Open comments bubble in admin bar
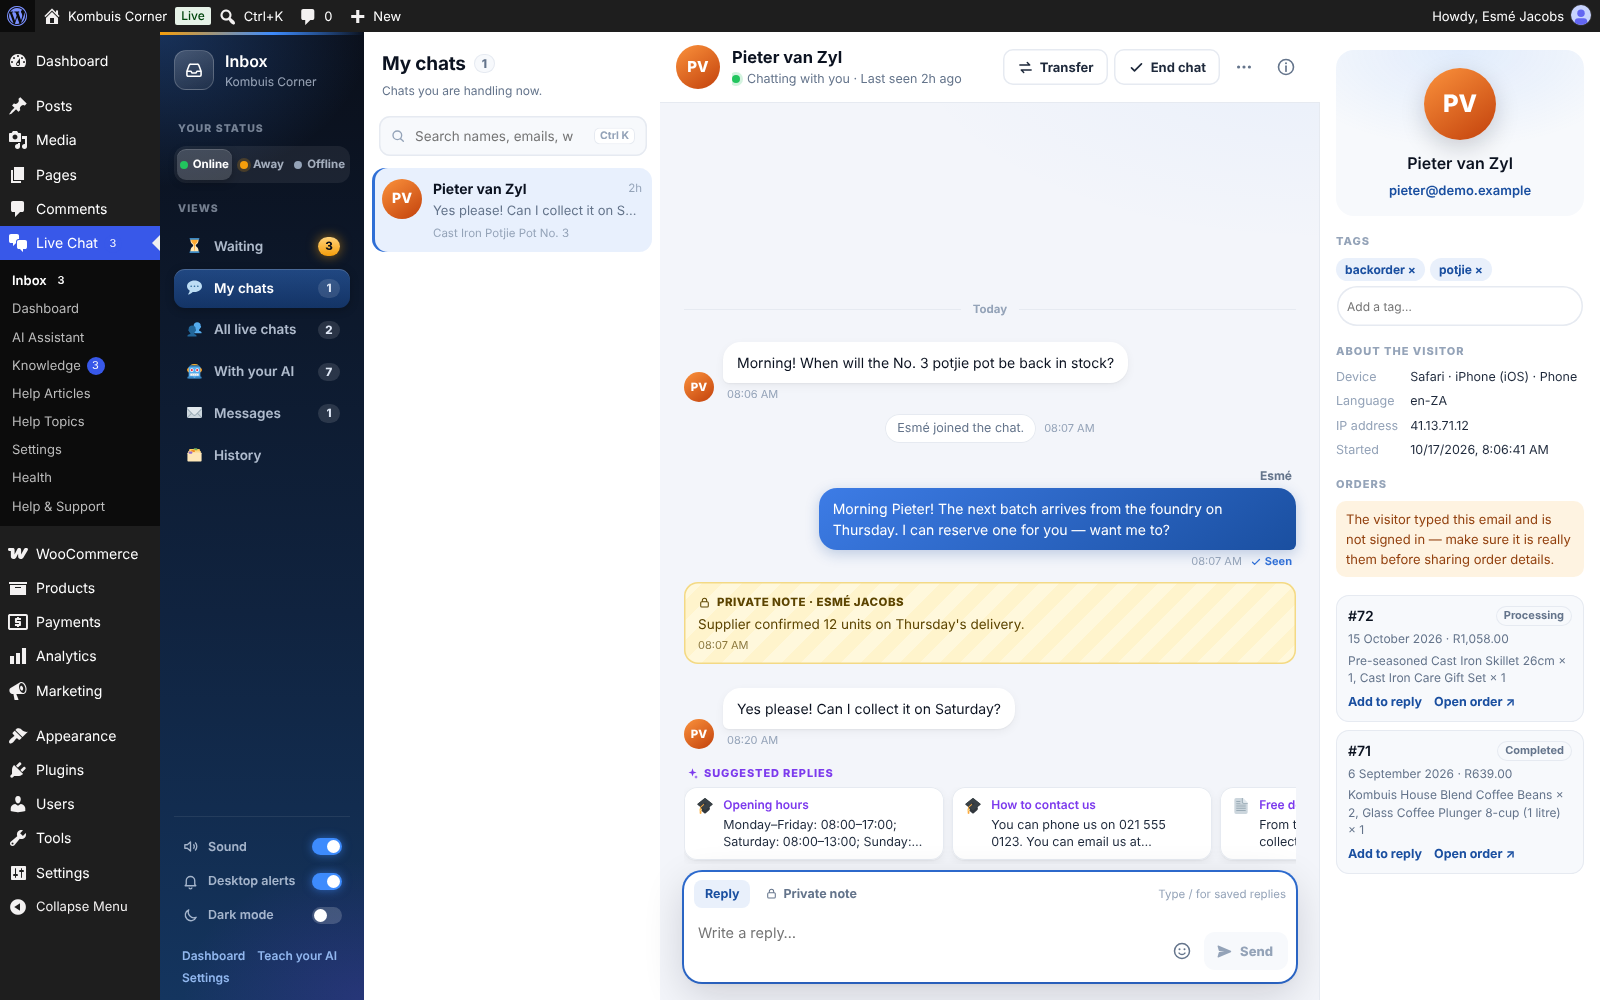This screenshot has width=1600, height=1000. click(x=308, y=16)
